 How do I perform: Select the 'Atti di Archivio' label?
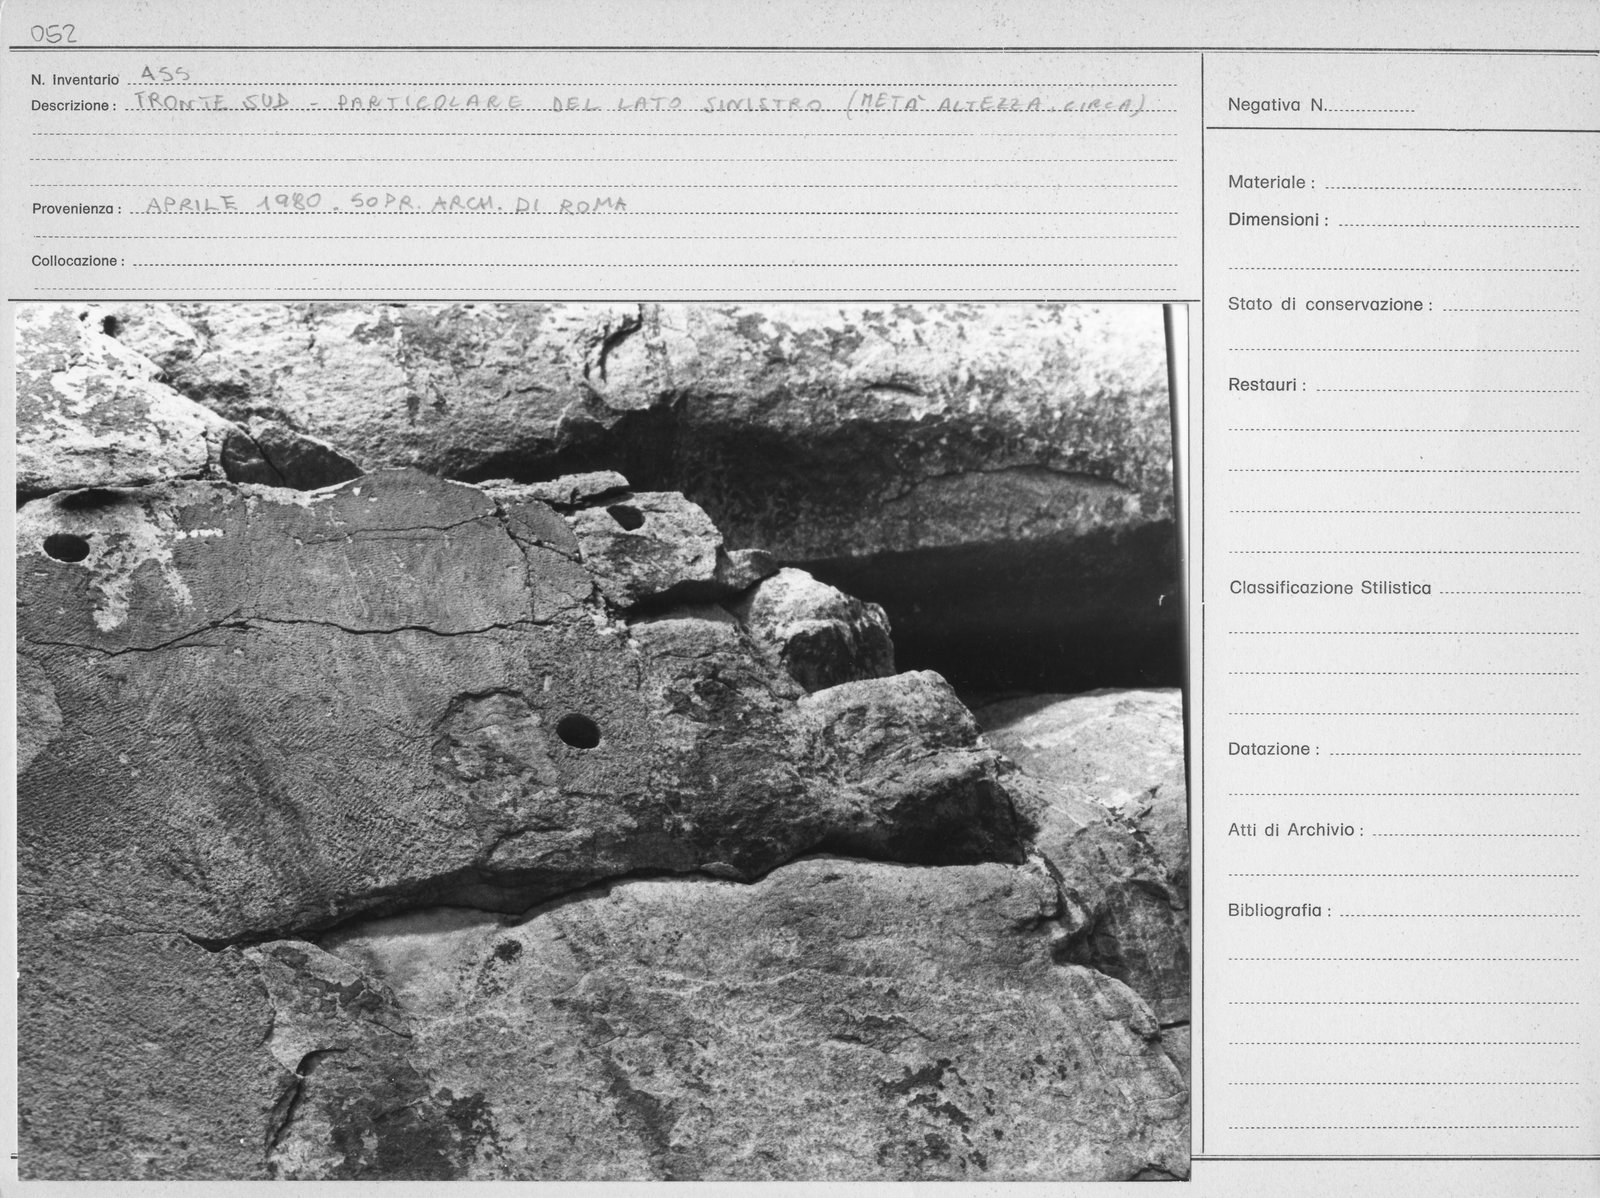coord(1295,830)
